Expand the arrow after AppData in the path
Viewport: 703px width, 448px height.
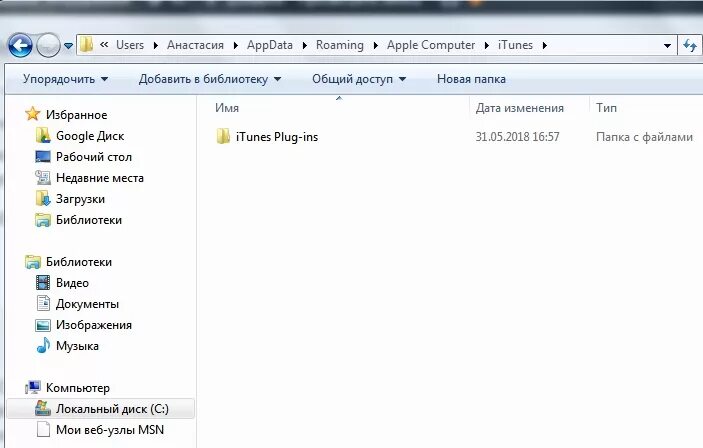tap(304, 45)
